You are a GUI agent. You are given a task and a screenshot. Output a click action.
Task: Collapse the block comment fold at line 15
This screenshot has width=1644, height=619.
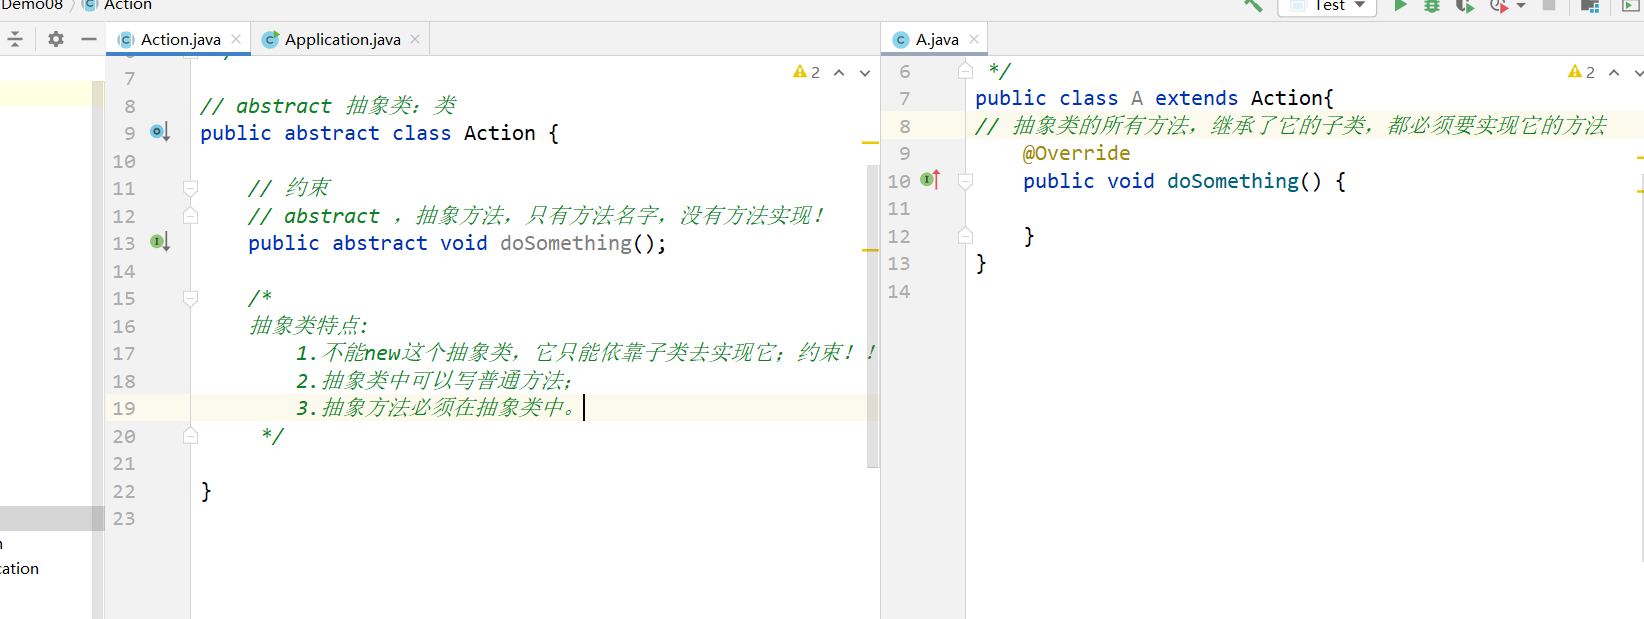[x=190, y=298]
